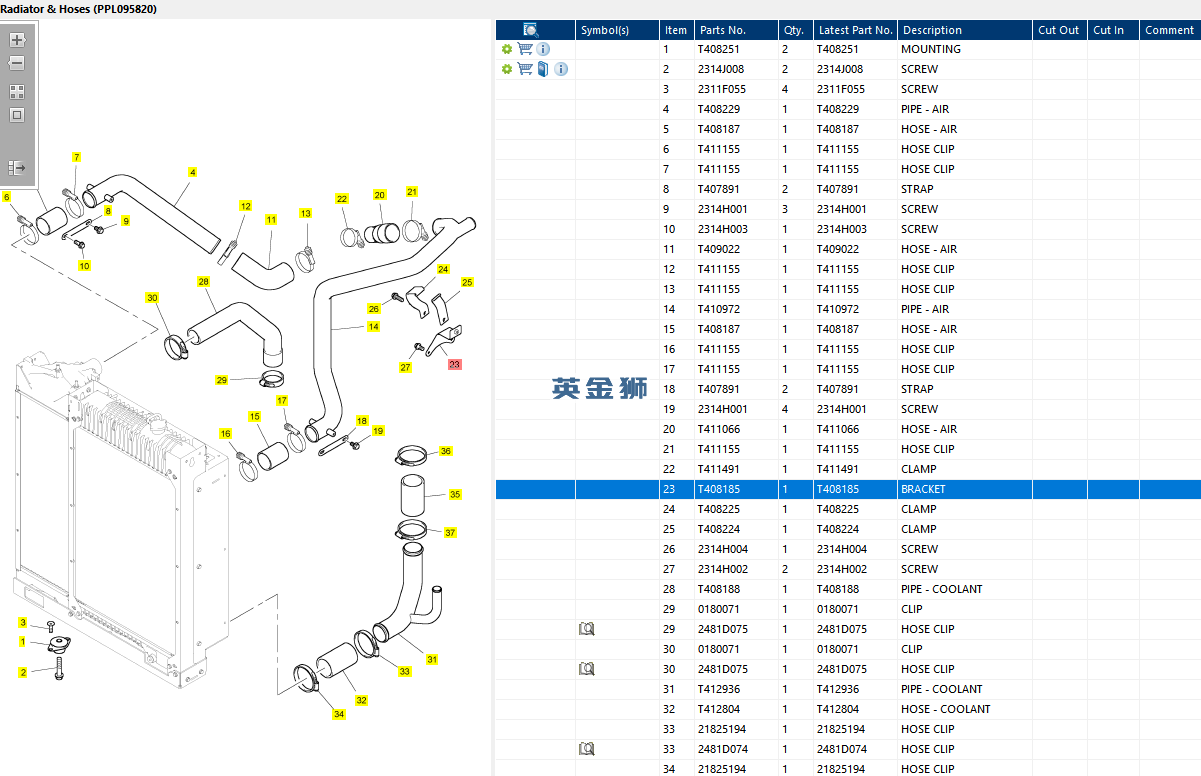Sort by Latest Part No. column header
The height and width of the screenshot is (776, 1201).
855,30
